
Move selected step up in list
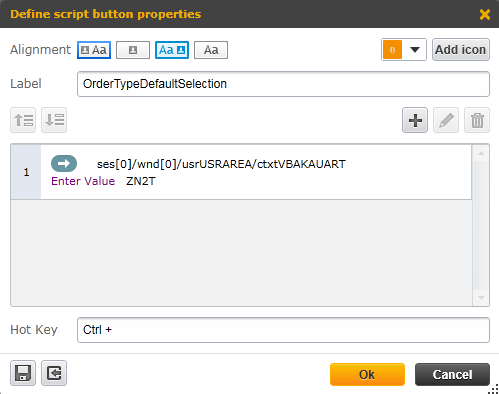coord(23,120)
